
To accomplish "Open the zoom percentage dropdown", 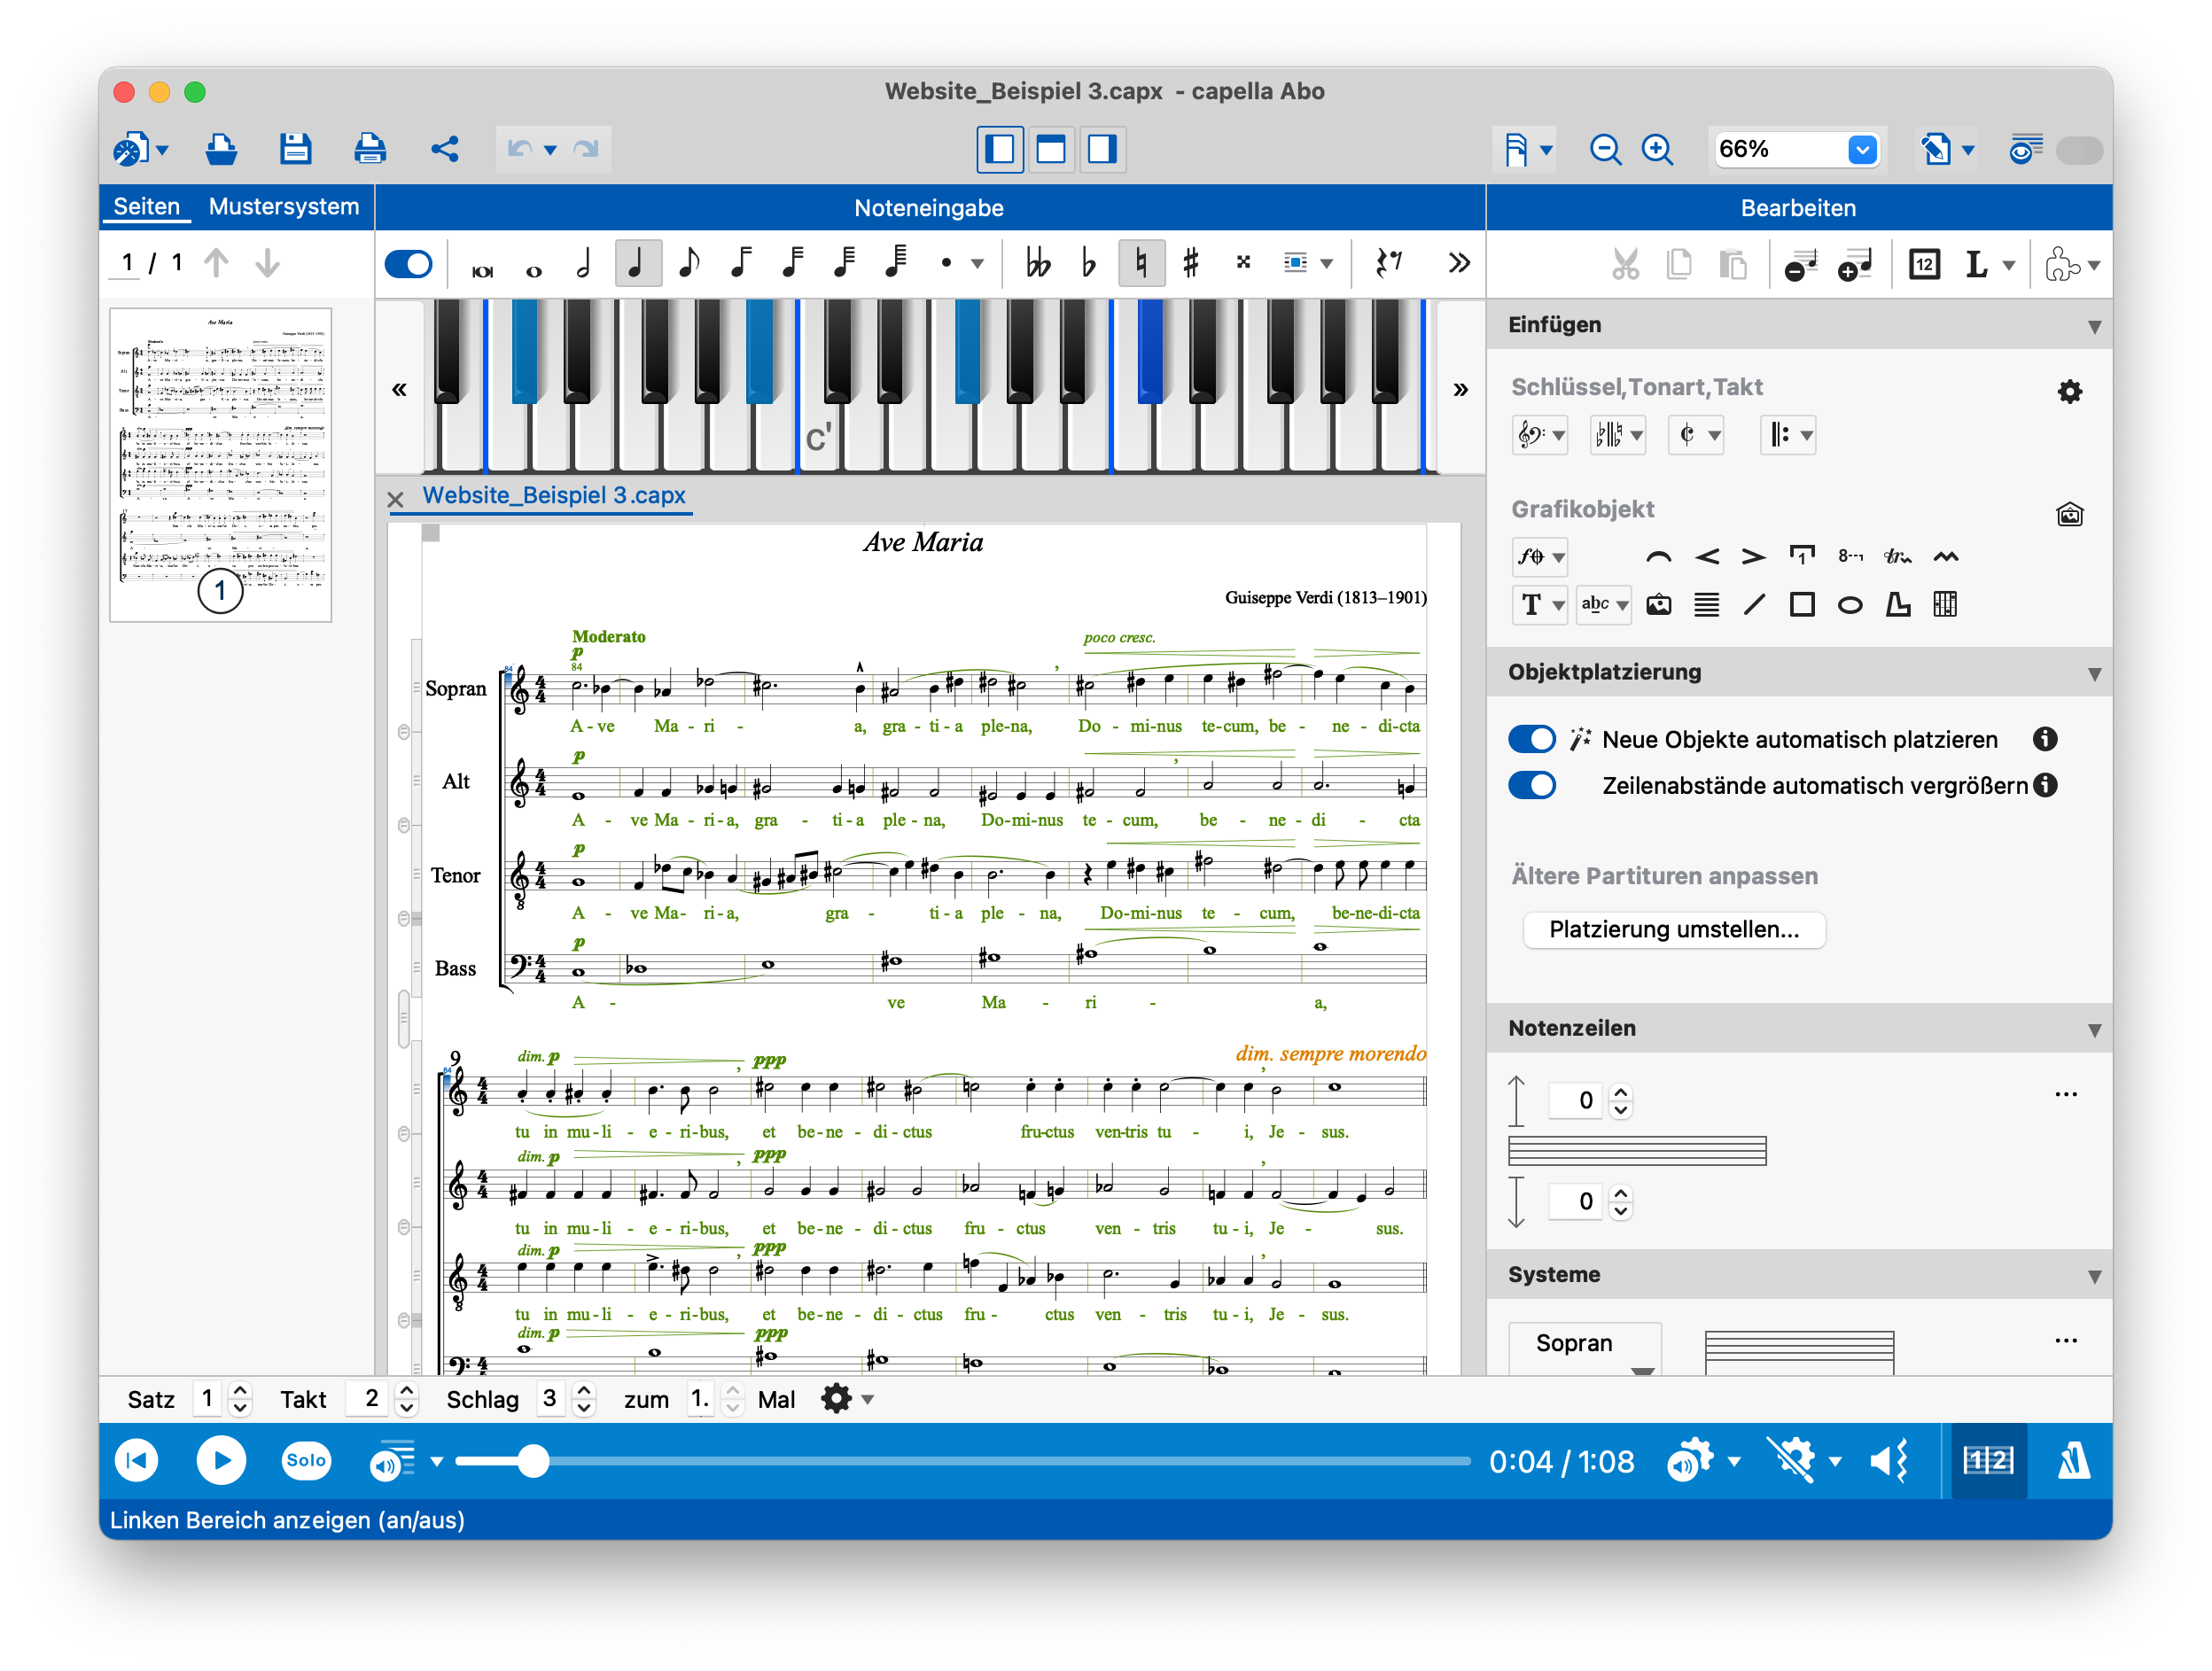I will [1862, 149].
